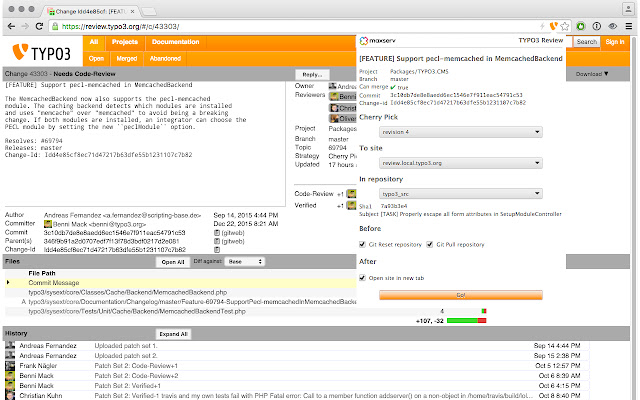
Task: Click the total +197, -32 diff bar
Action: pyautogui.click(x=466, y=321)
